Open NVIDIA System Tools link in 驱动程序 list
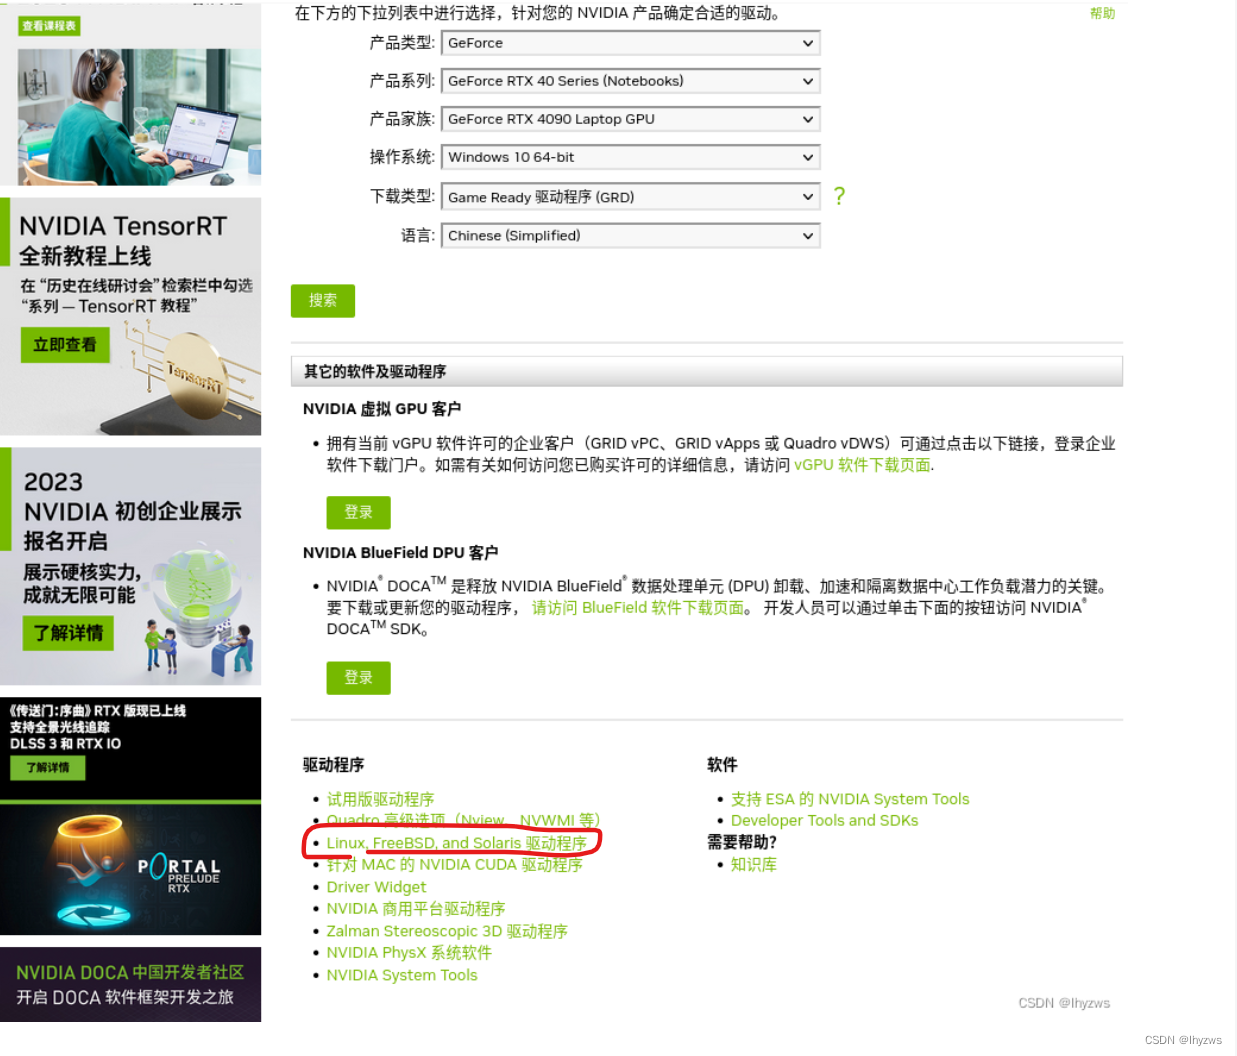Image resolution: width=1237 pixels, height=1056 pixels. pos(402,975)
